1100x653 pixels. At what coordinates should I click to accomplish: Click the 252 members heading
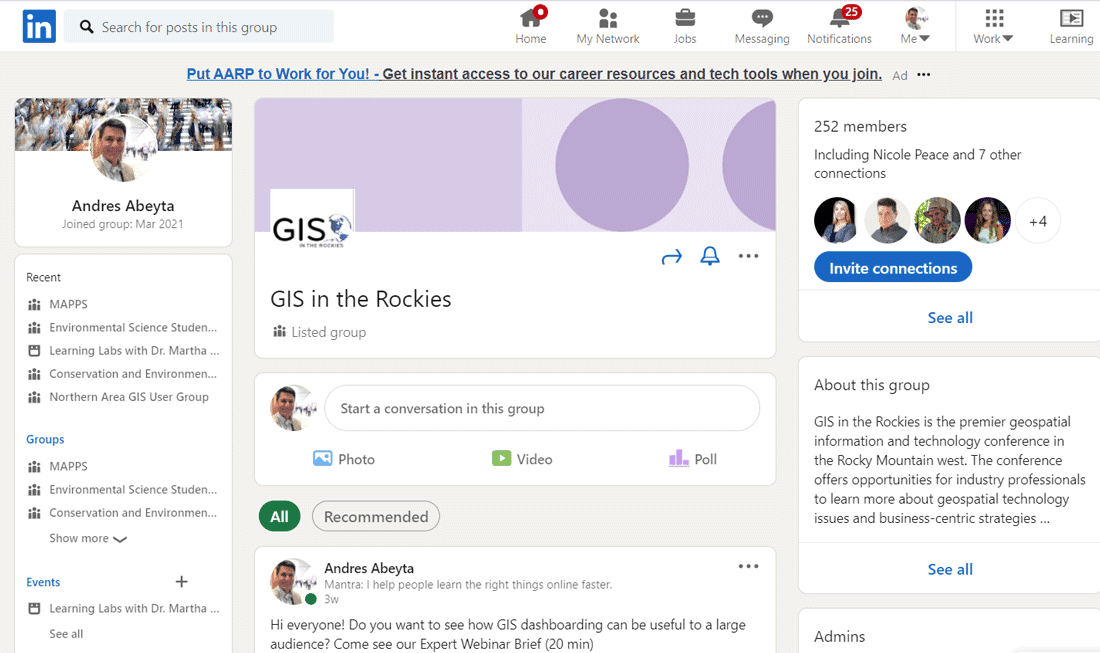[860, 127]
